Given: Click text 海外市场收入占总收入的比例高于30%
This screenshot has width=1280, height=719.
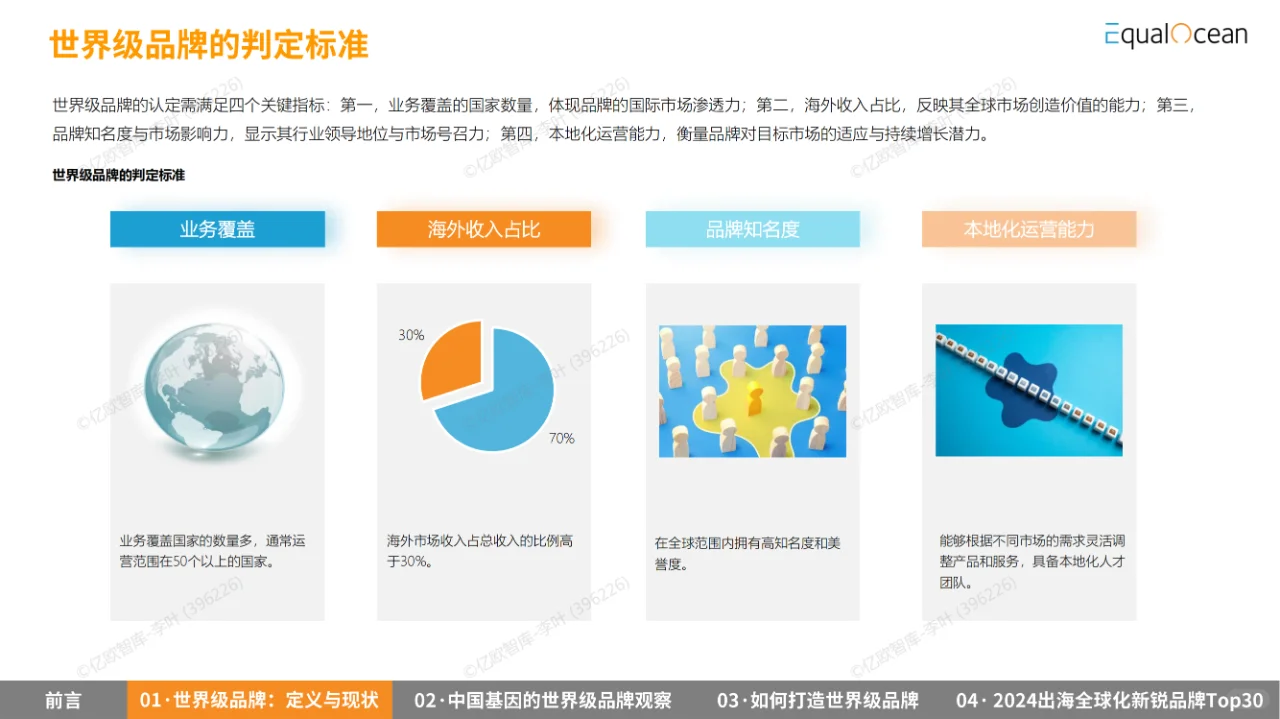Looking at the screenshot, I should pyautogui.click(x=480, y=551).
